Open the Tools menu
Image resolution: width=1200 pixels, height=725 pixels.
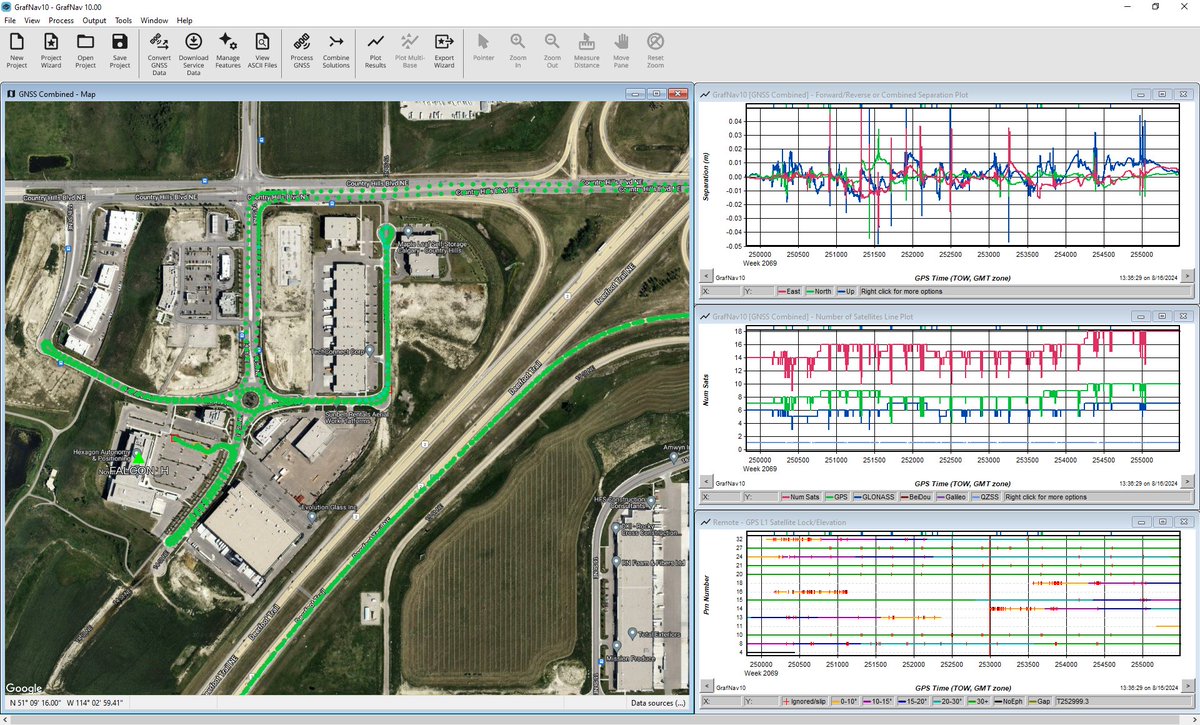point(123,20)
